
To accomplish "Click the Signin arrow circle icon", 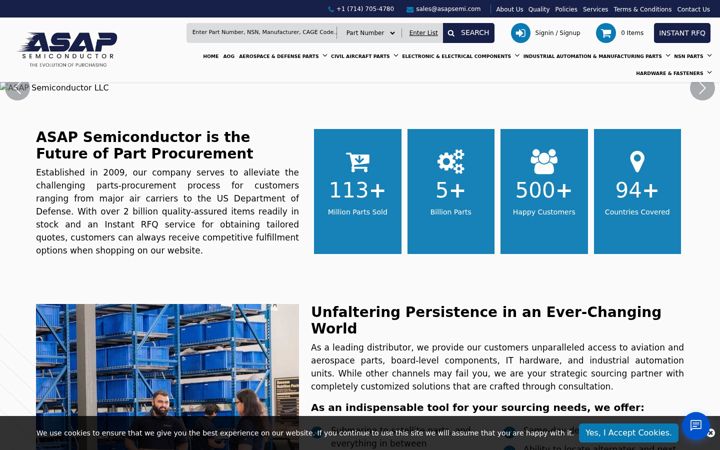I will tap(520, 33).
